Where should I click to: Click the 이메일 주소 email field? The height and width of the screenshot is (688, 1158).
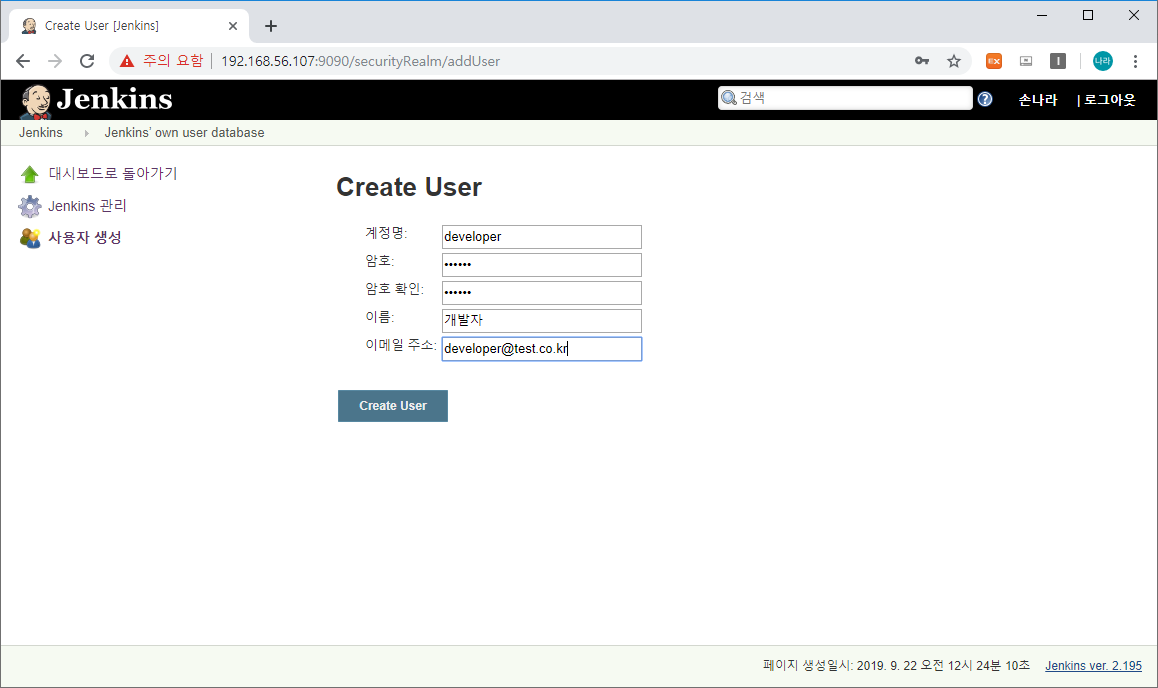[541, 349]
